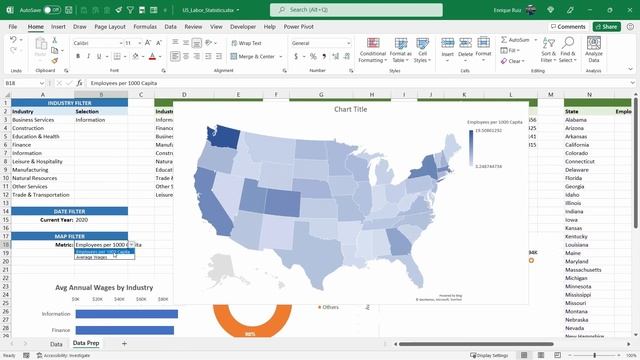Click the Accounting dollar format icon

pyautogui.click(x=296, y=56)
